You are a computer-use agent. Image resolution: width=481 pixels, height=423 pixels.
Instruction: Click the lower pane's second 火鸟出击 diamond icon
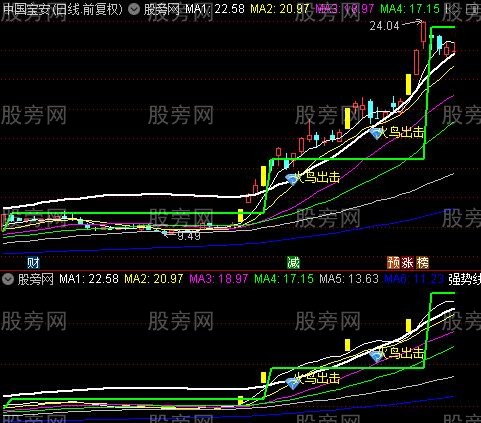coord(376,356)
